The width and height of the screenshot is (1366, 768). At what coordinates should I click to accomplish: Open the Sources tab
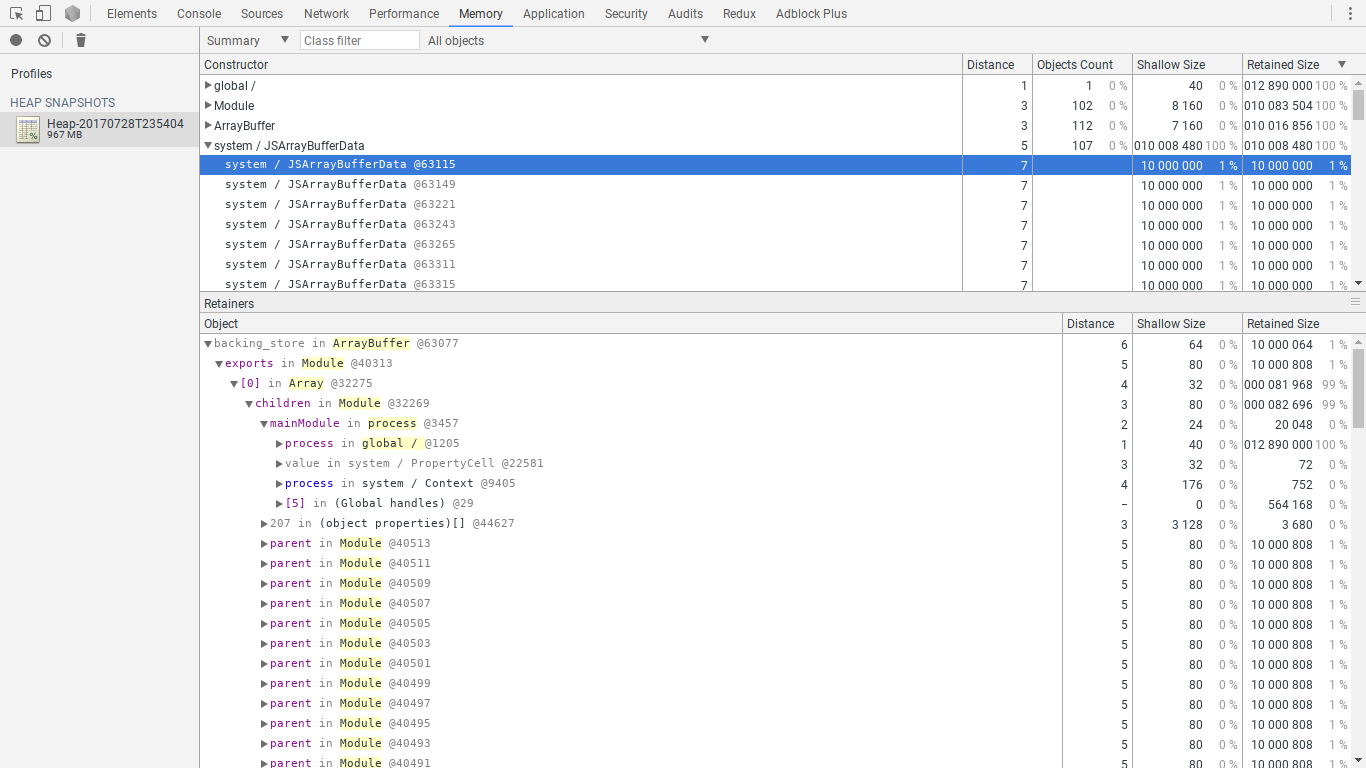(262, 13)
